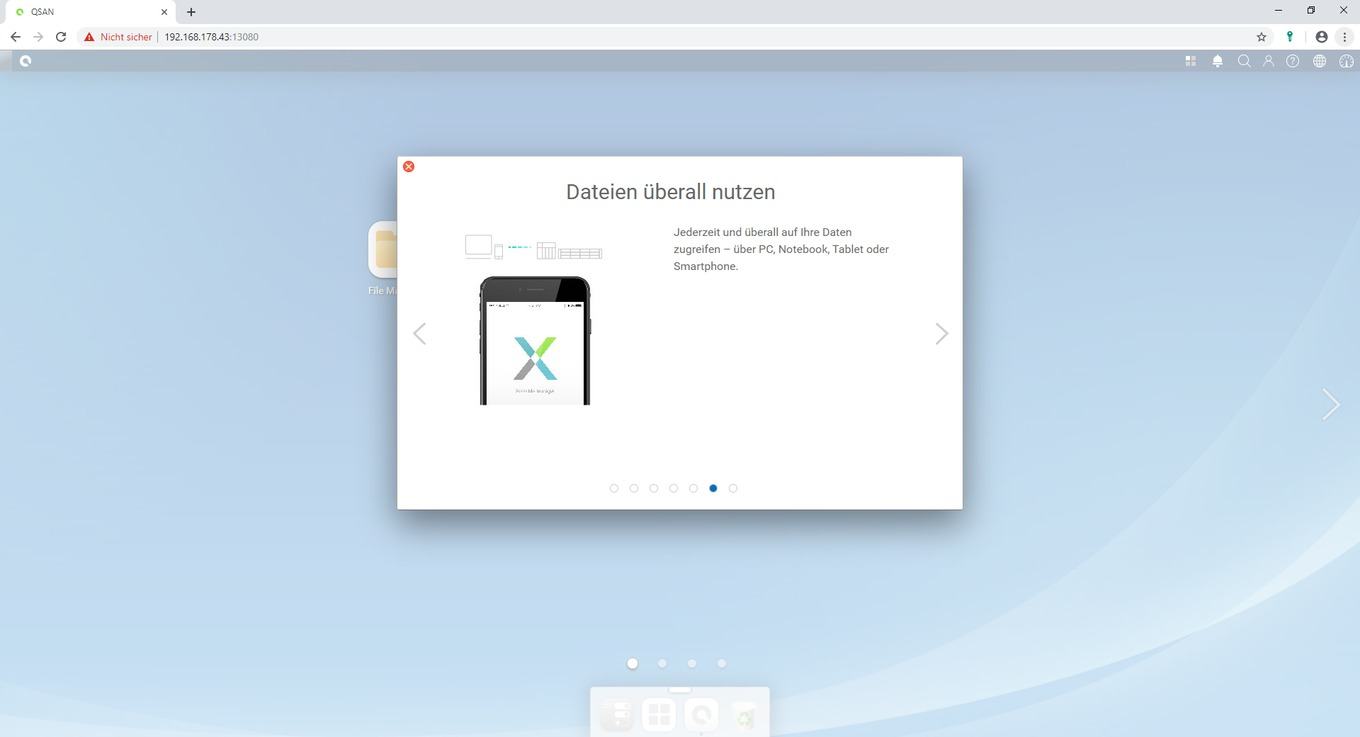Viewport: 1360px width, 737px height.
Task: Open the search magnifier in top bar
Action: (x=1244, y=61)
